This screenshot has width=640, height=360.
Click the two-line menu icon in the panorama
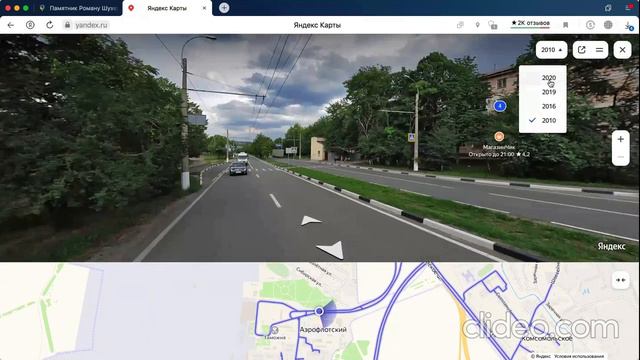pos(599,50)
